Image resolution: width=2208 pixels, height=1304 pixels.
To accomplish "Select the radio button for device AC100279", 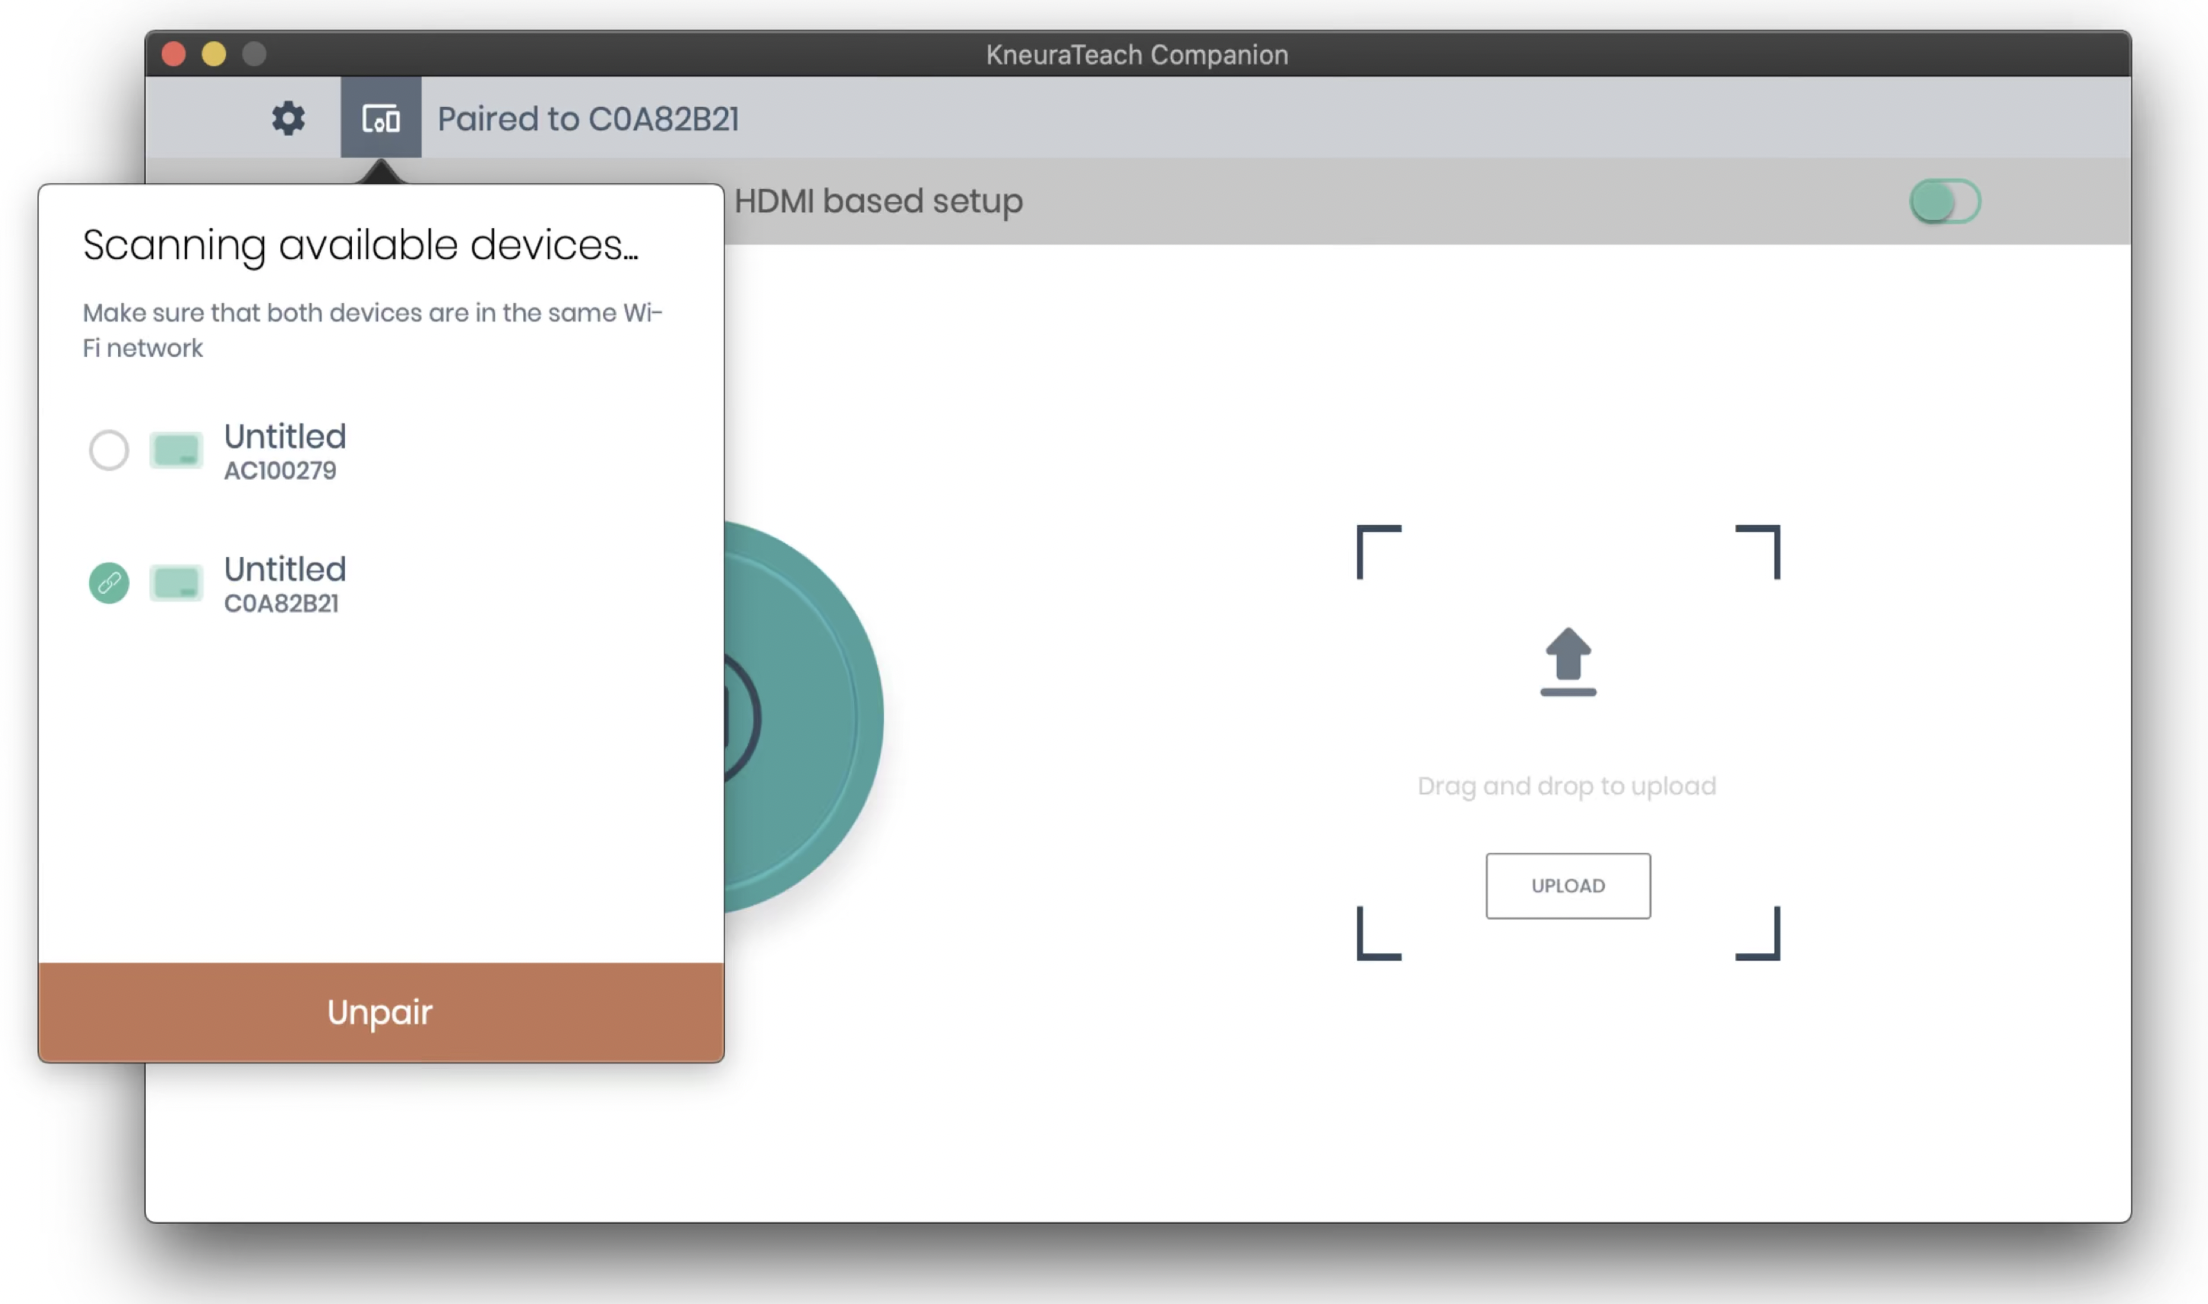I will 109,450.
